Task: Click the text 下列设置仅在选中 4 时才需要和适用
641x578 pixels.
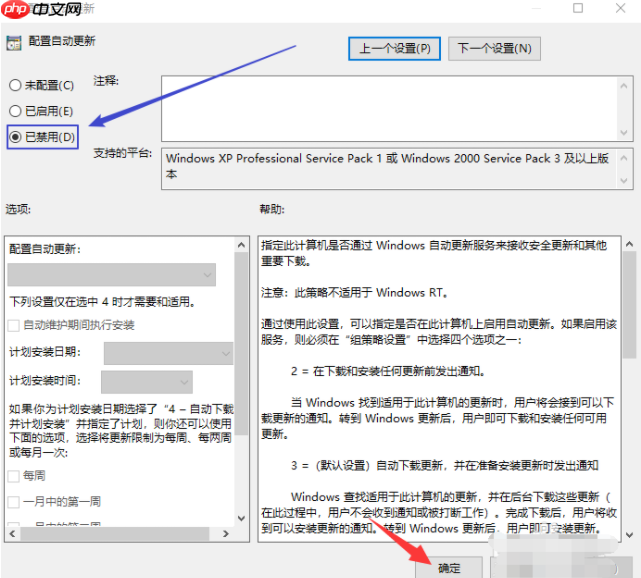Action: tap(102, 302)
